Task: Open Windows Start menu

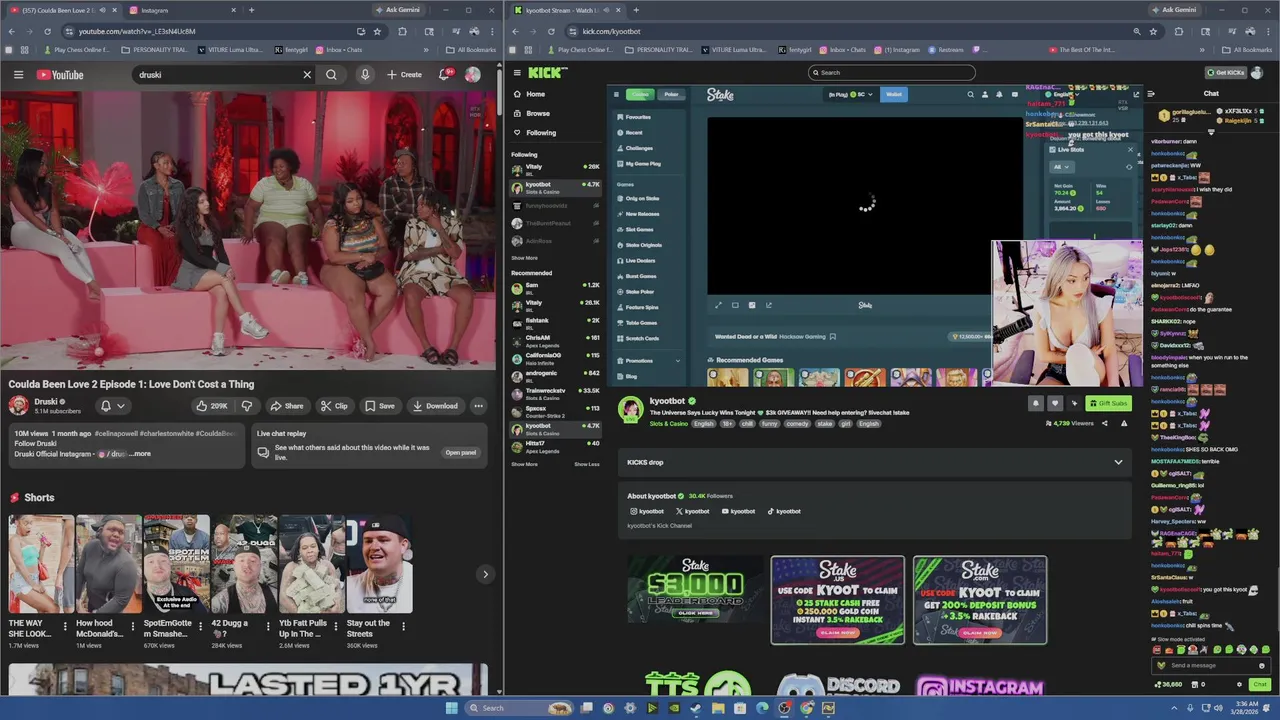Action: pos(451,708)
